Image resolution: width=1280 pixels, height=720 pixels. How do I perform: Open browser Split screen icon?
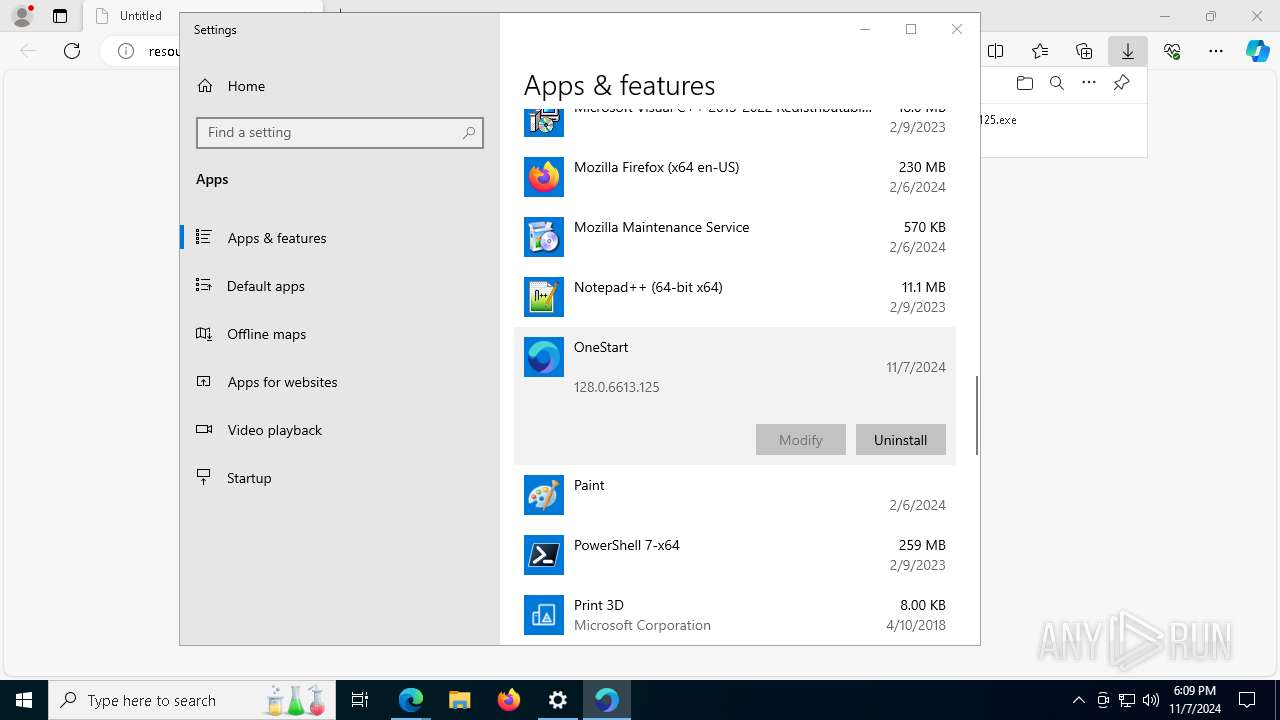[x=996, y=51]
